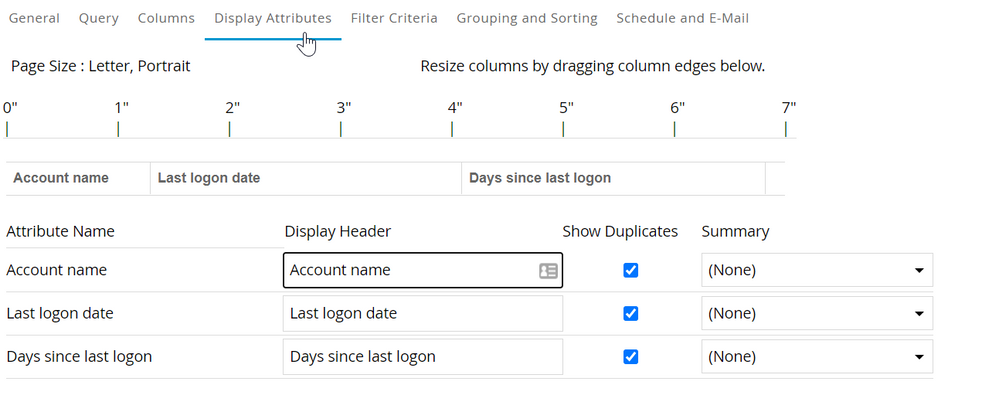Switch to Grouping and Sorting tab
Screen dimensions: 999x413
tap(527, 18)
